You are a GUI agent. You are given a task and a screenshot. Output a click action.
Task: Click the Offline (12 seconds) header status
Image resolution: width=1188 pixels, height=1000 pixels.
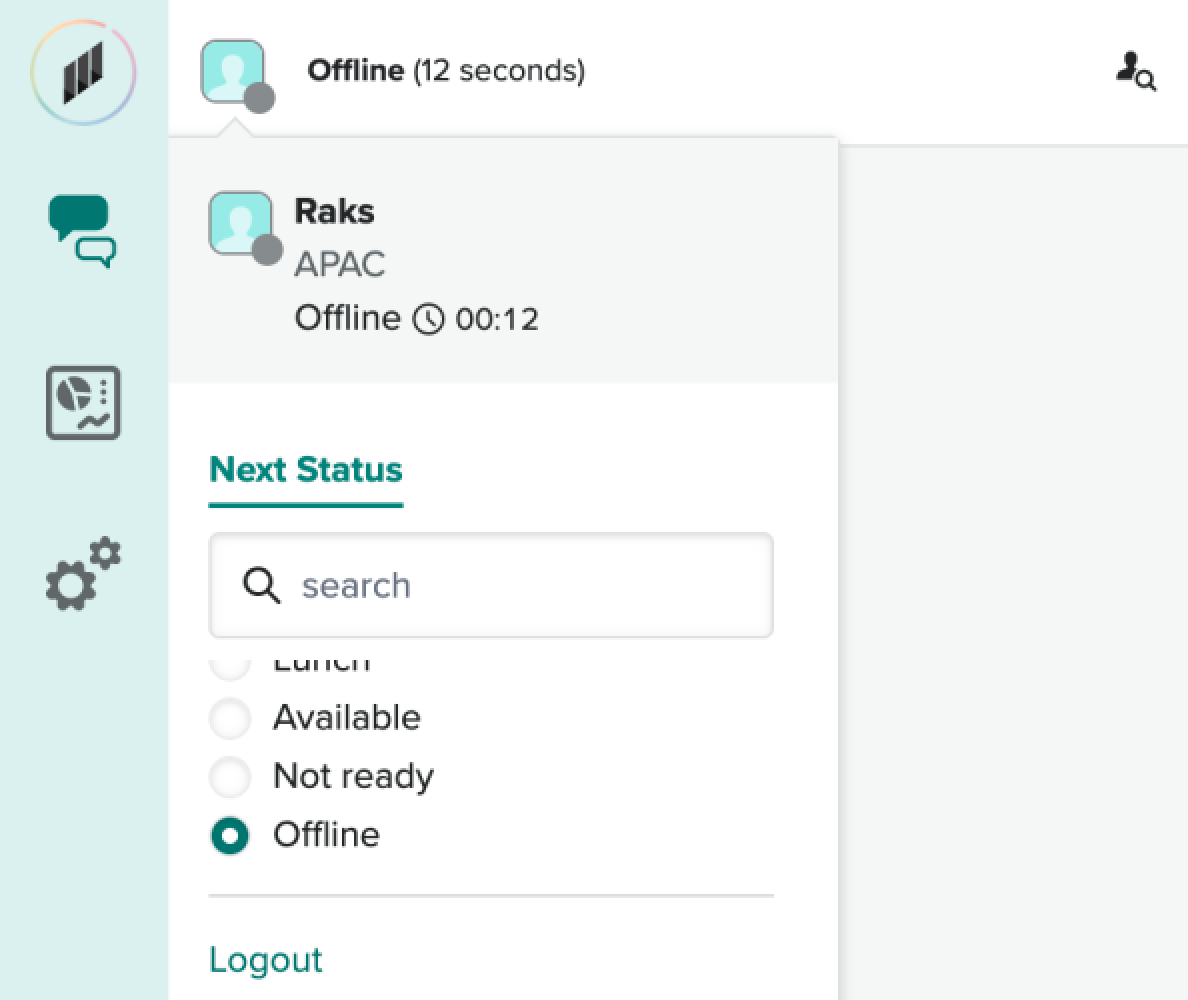[x=446, y=71]
